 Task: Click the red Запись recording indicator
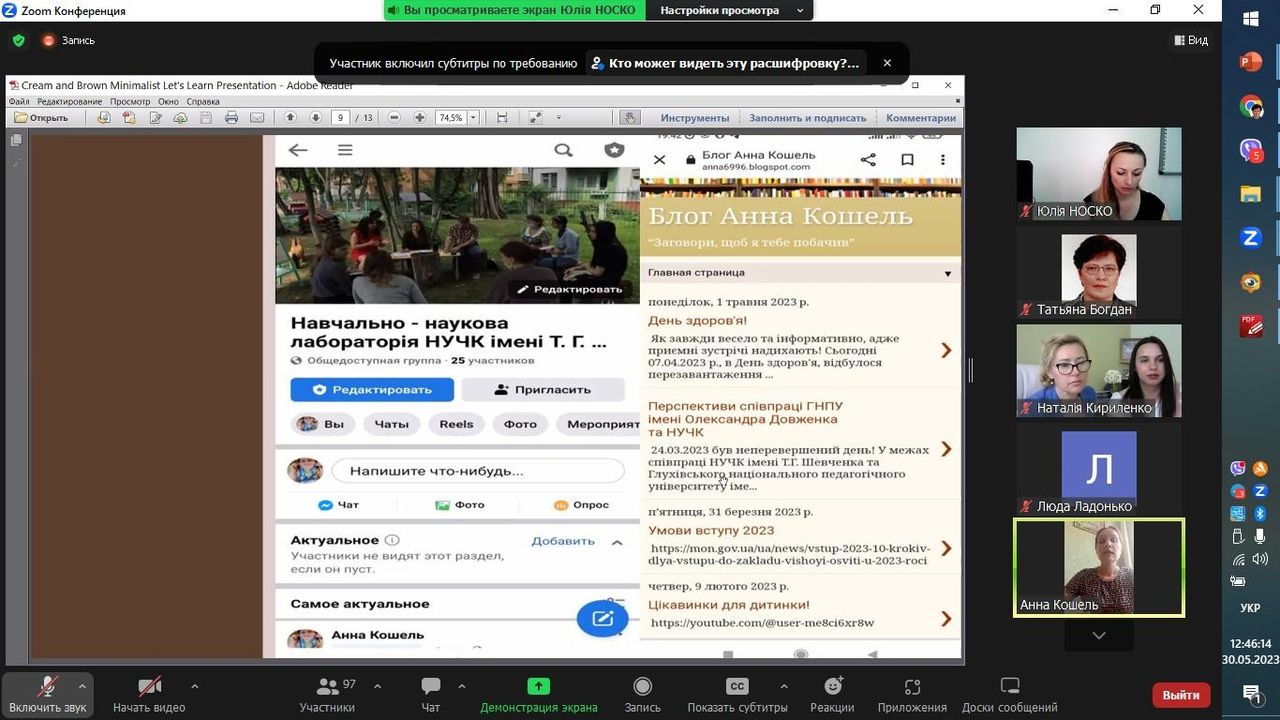point(69,41)
